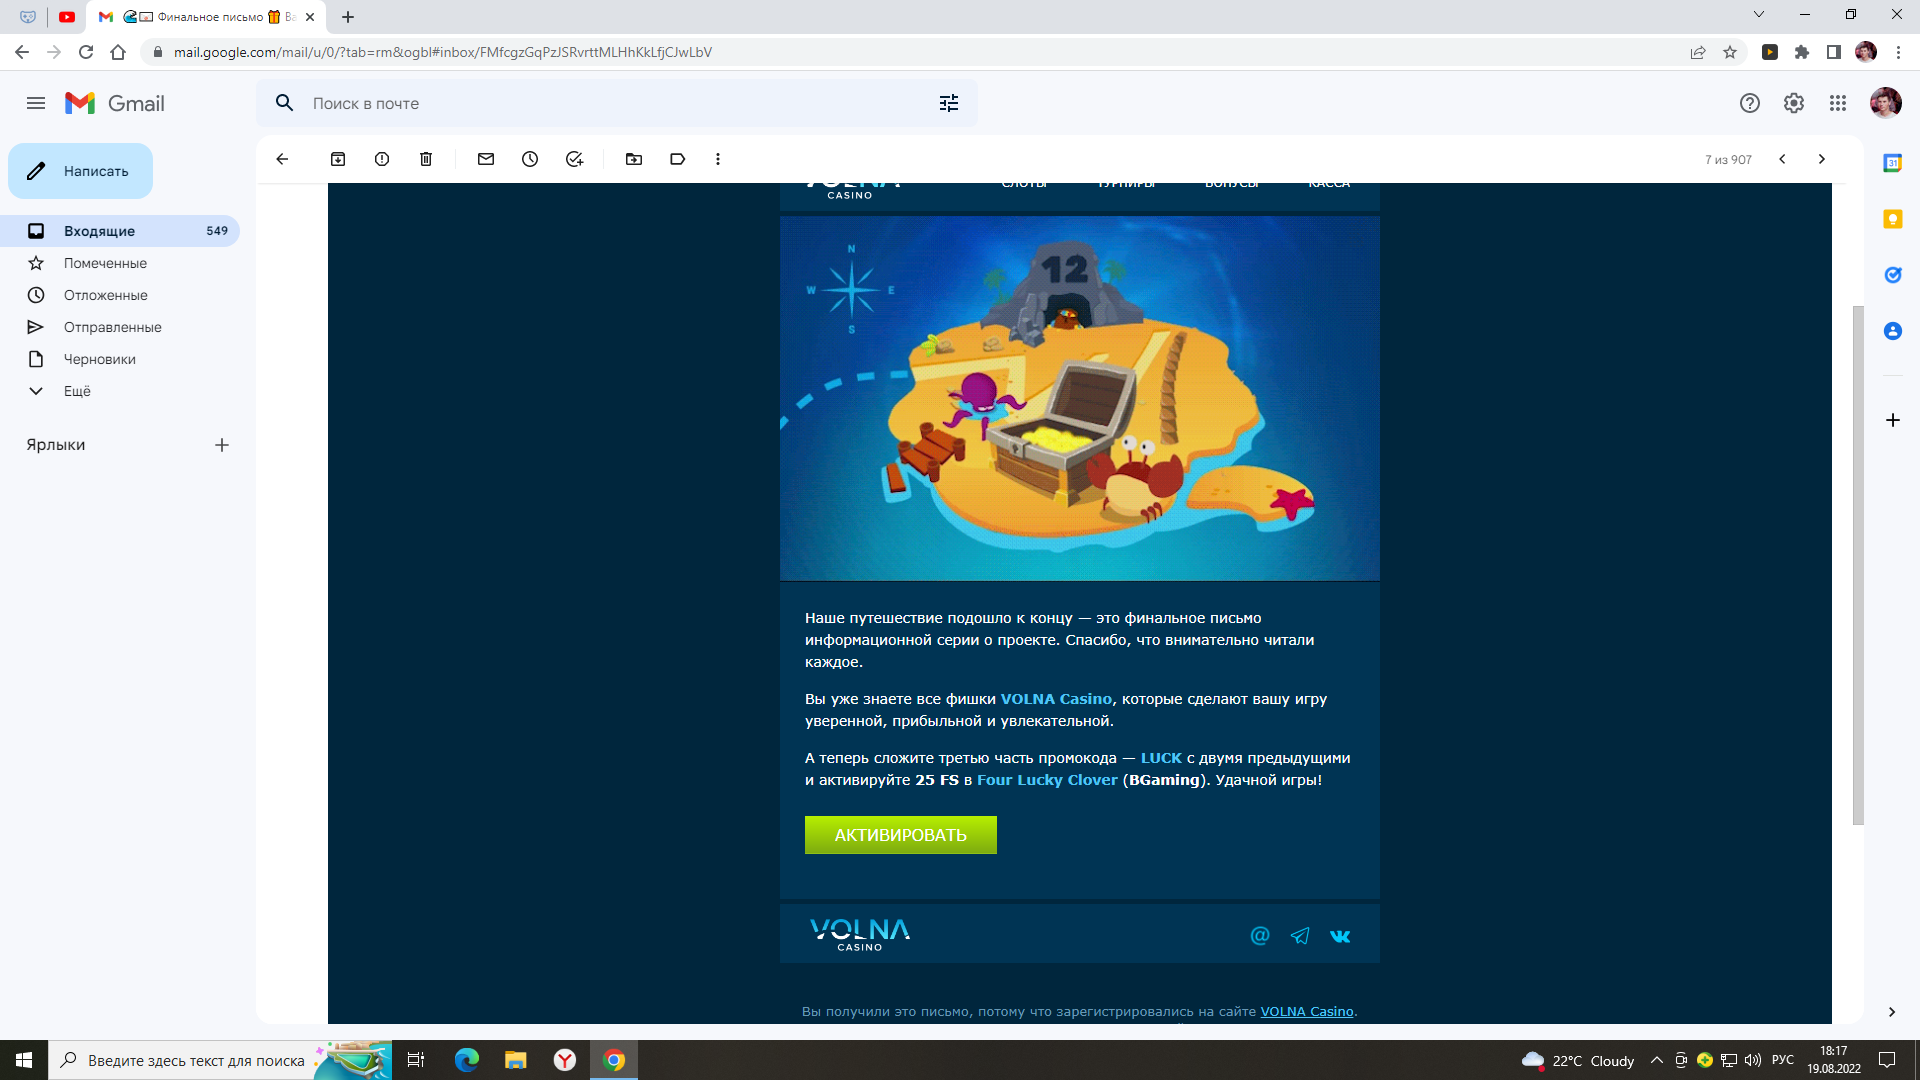Open the Windows Start menu
This screenshot has height=1080, width=1920.
(24, 1060)
